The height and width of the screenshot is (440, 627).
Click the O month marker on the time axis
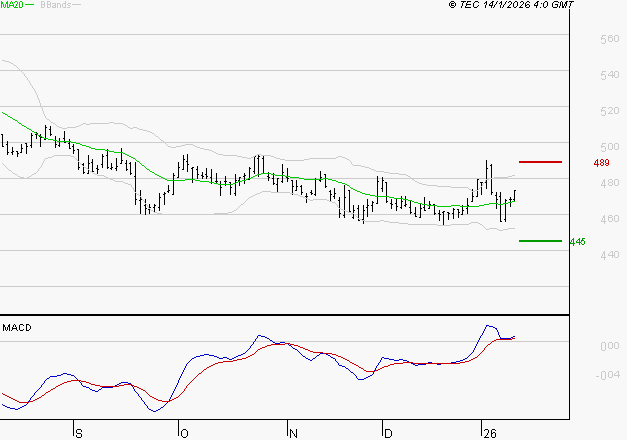click(183, 432)
